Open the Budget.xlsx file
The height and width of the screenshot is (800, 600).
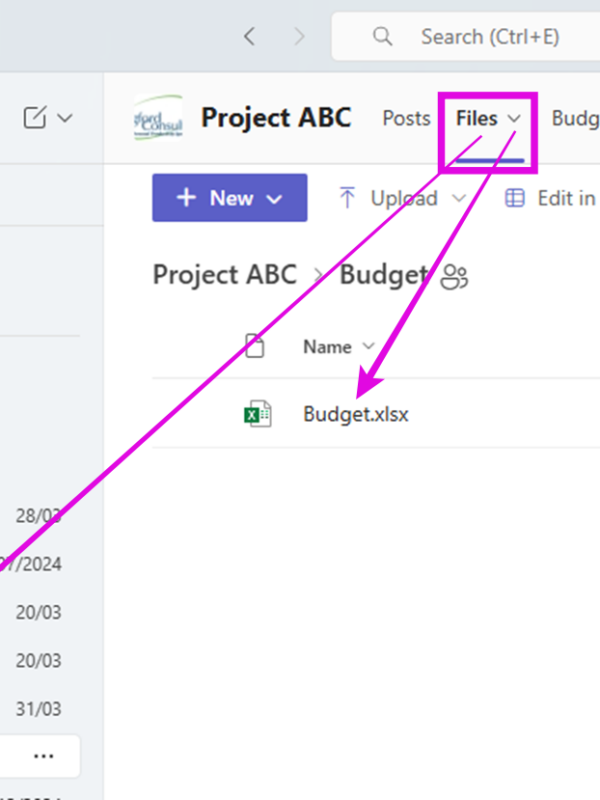(356, 414)
